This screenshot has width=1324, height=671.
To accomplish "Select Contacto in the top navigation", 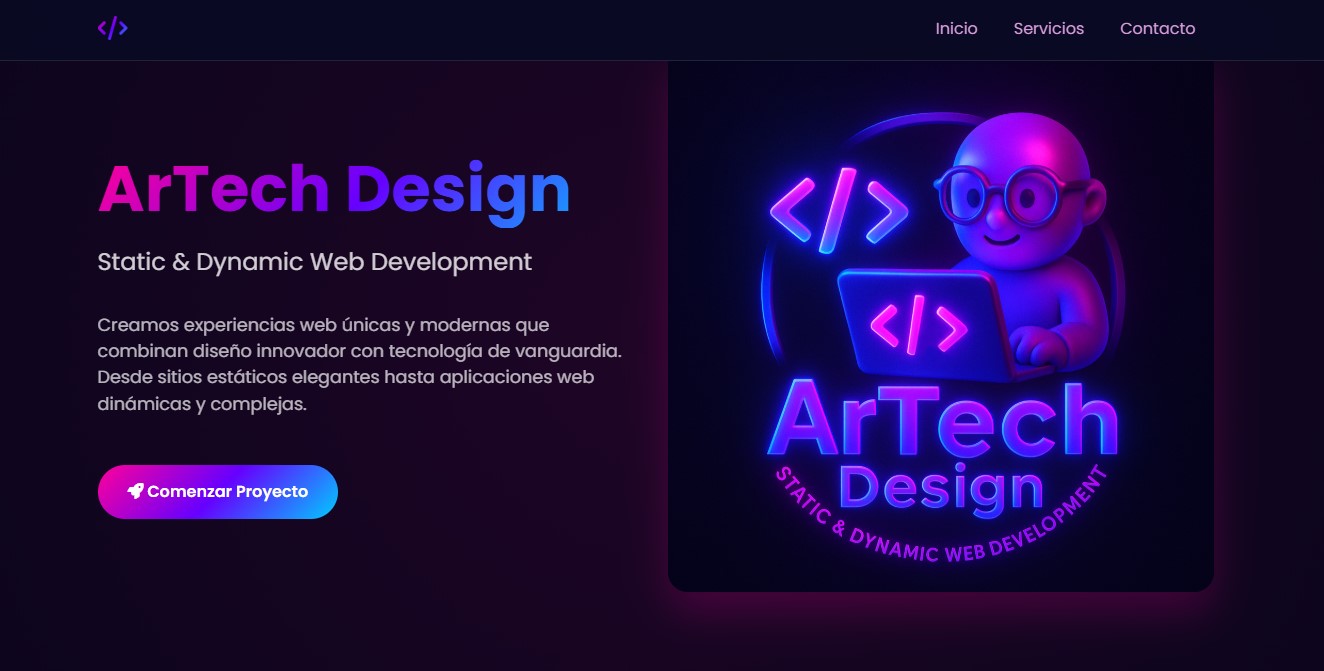I will [x=1157, y=28].
